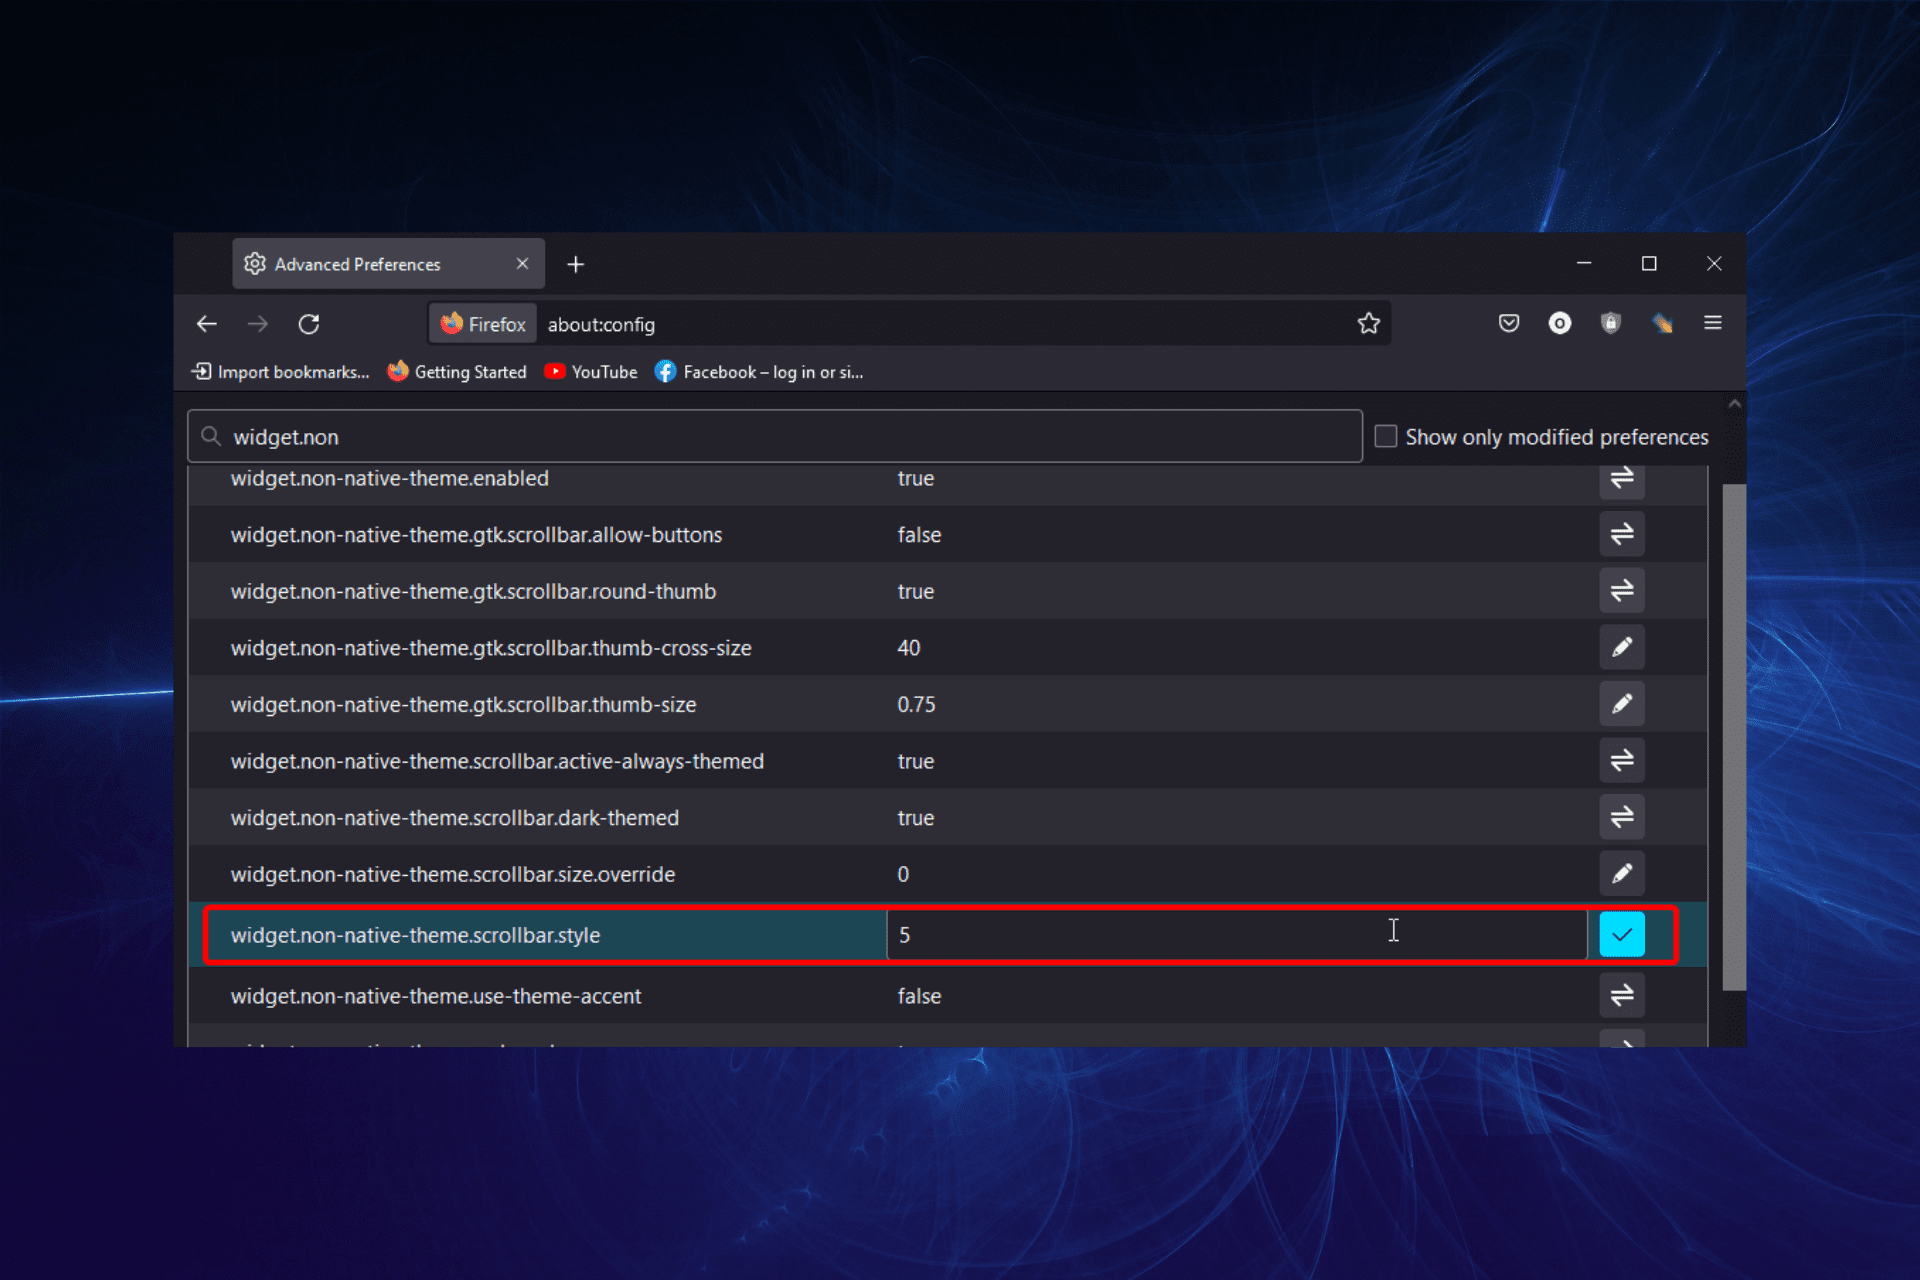Open YouTube bookmark
This screenshot has height=1280, width=1920.
pos(591,372)
